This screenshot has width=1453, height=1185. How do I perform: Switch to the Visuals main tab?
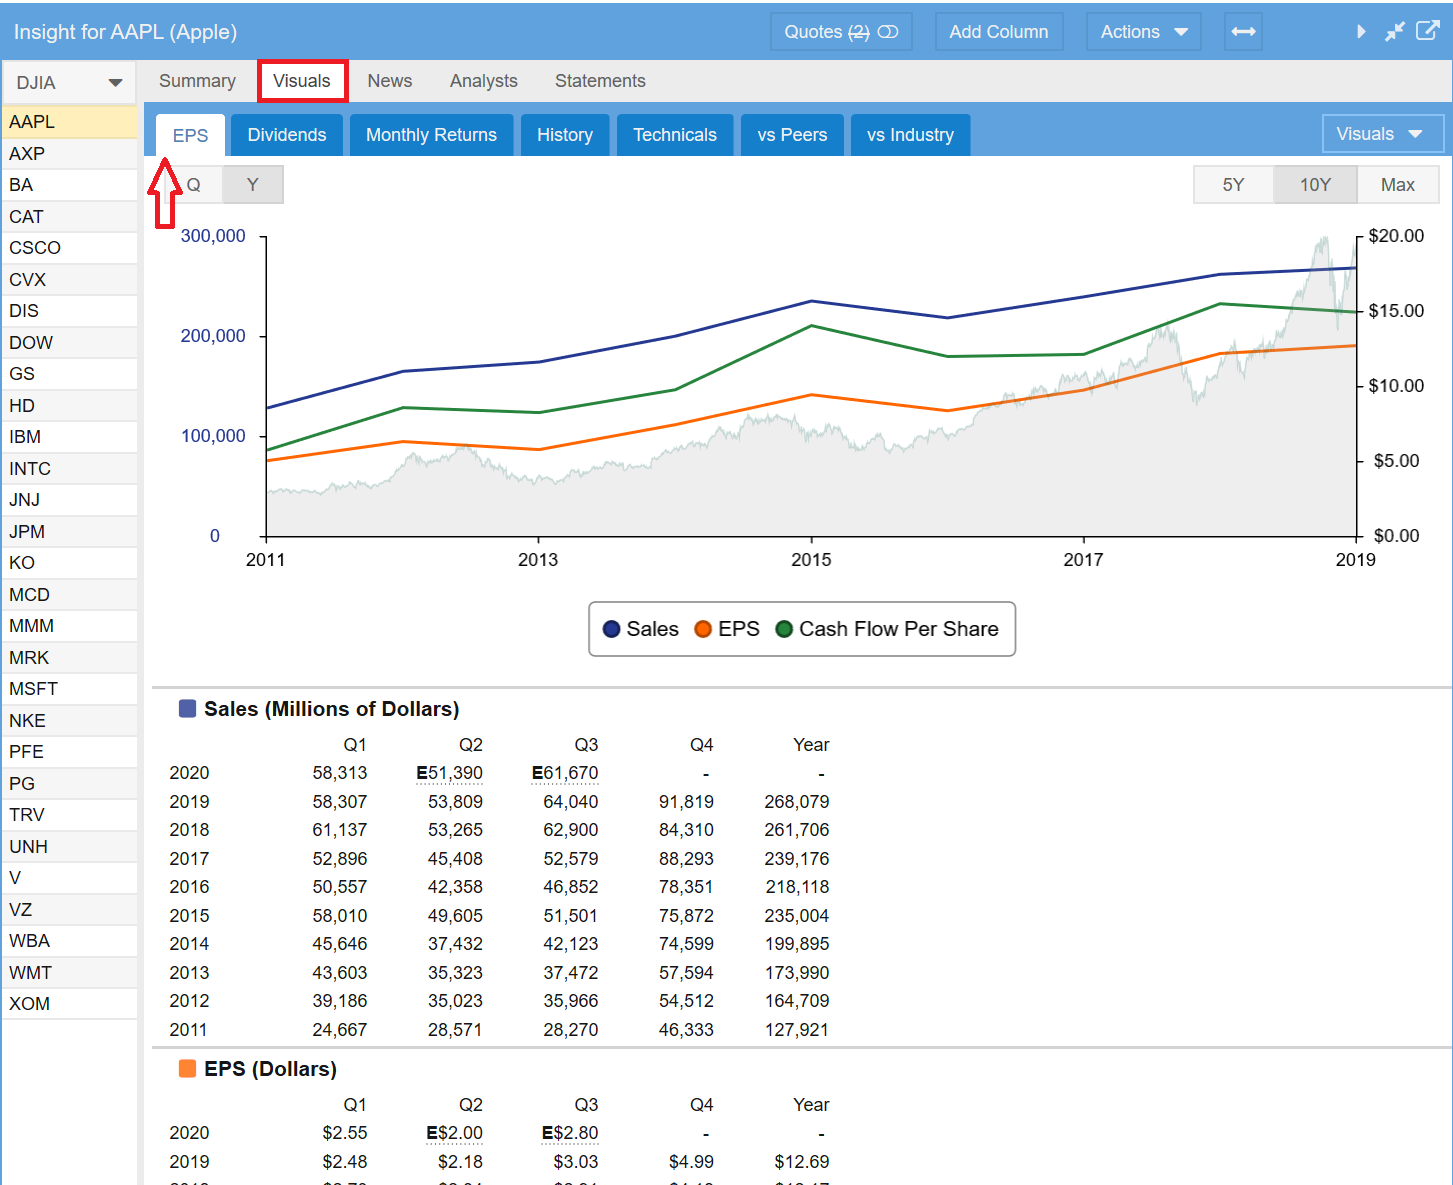(x=302, y=81)
